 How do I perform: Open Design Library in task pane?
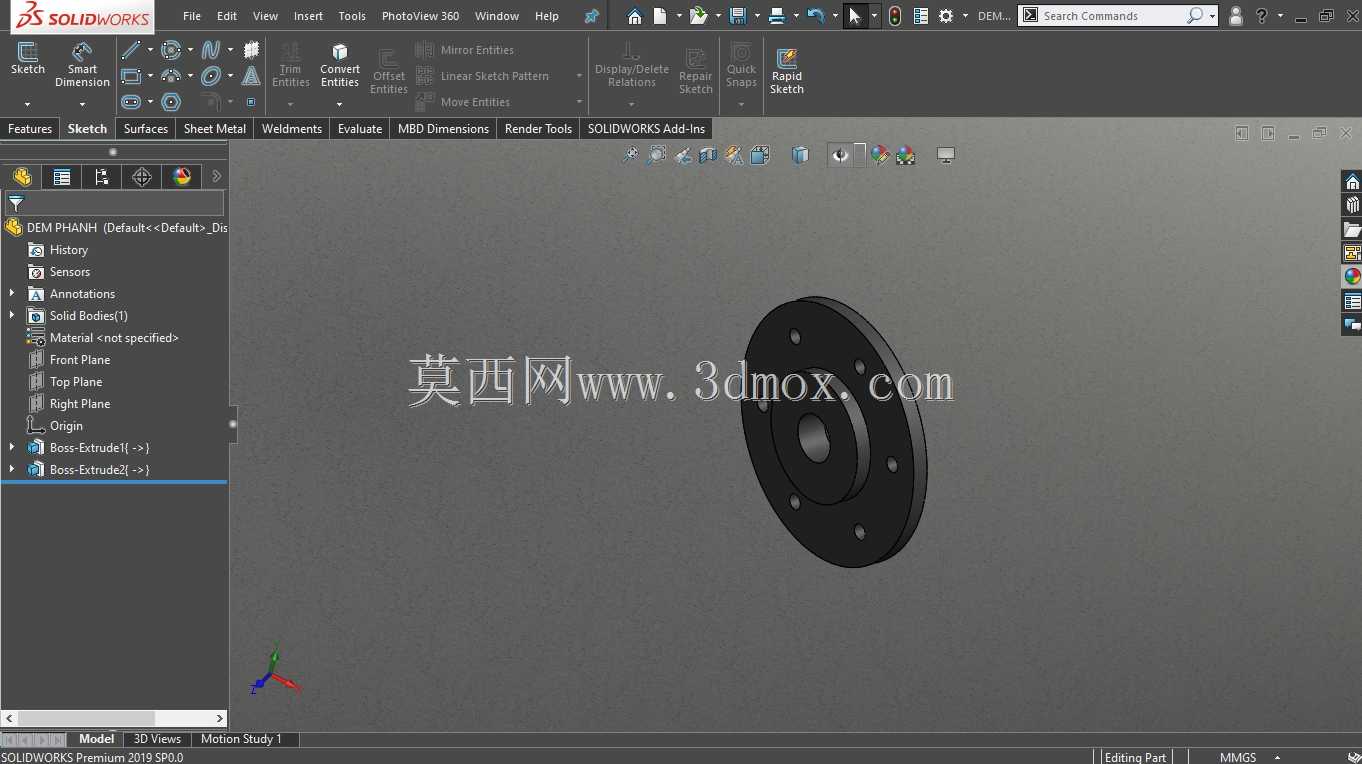tap(1352, 205)
